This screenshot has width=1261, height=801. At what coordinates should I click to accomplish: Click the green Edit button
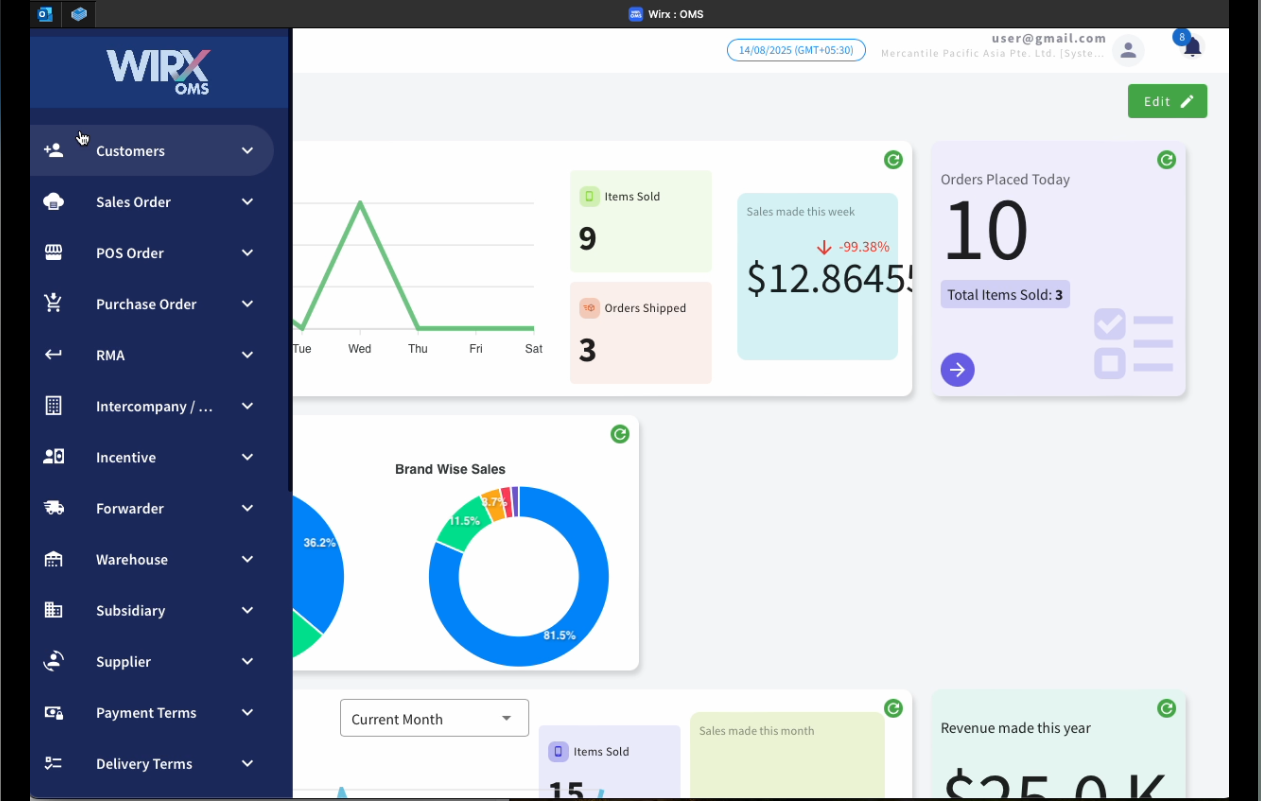pos(1167,101)
